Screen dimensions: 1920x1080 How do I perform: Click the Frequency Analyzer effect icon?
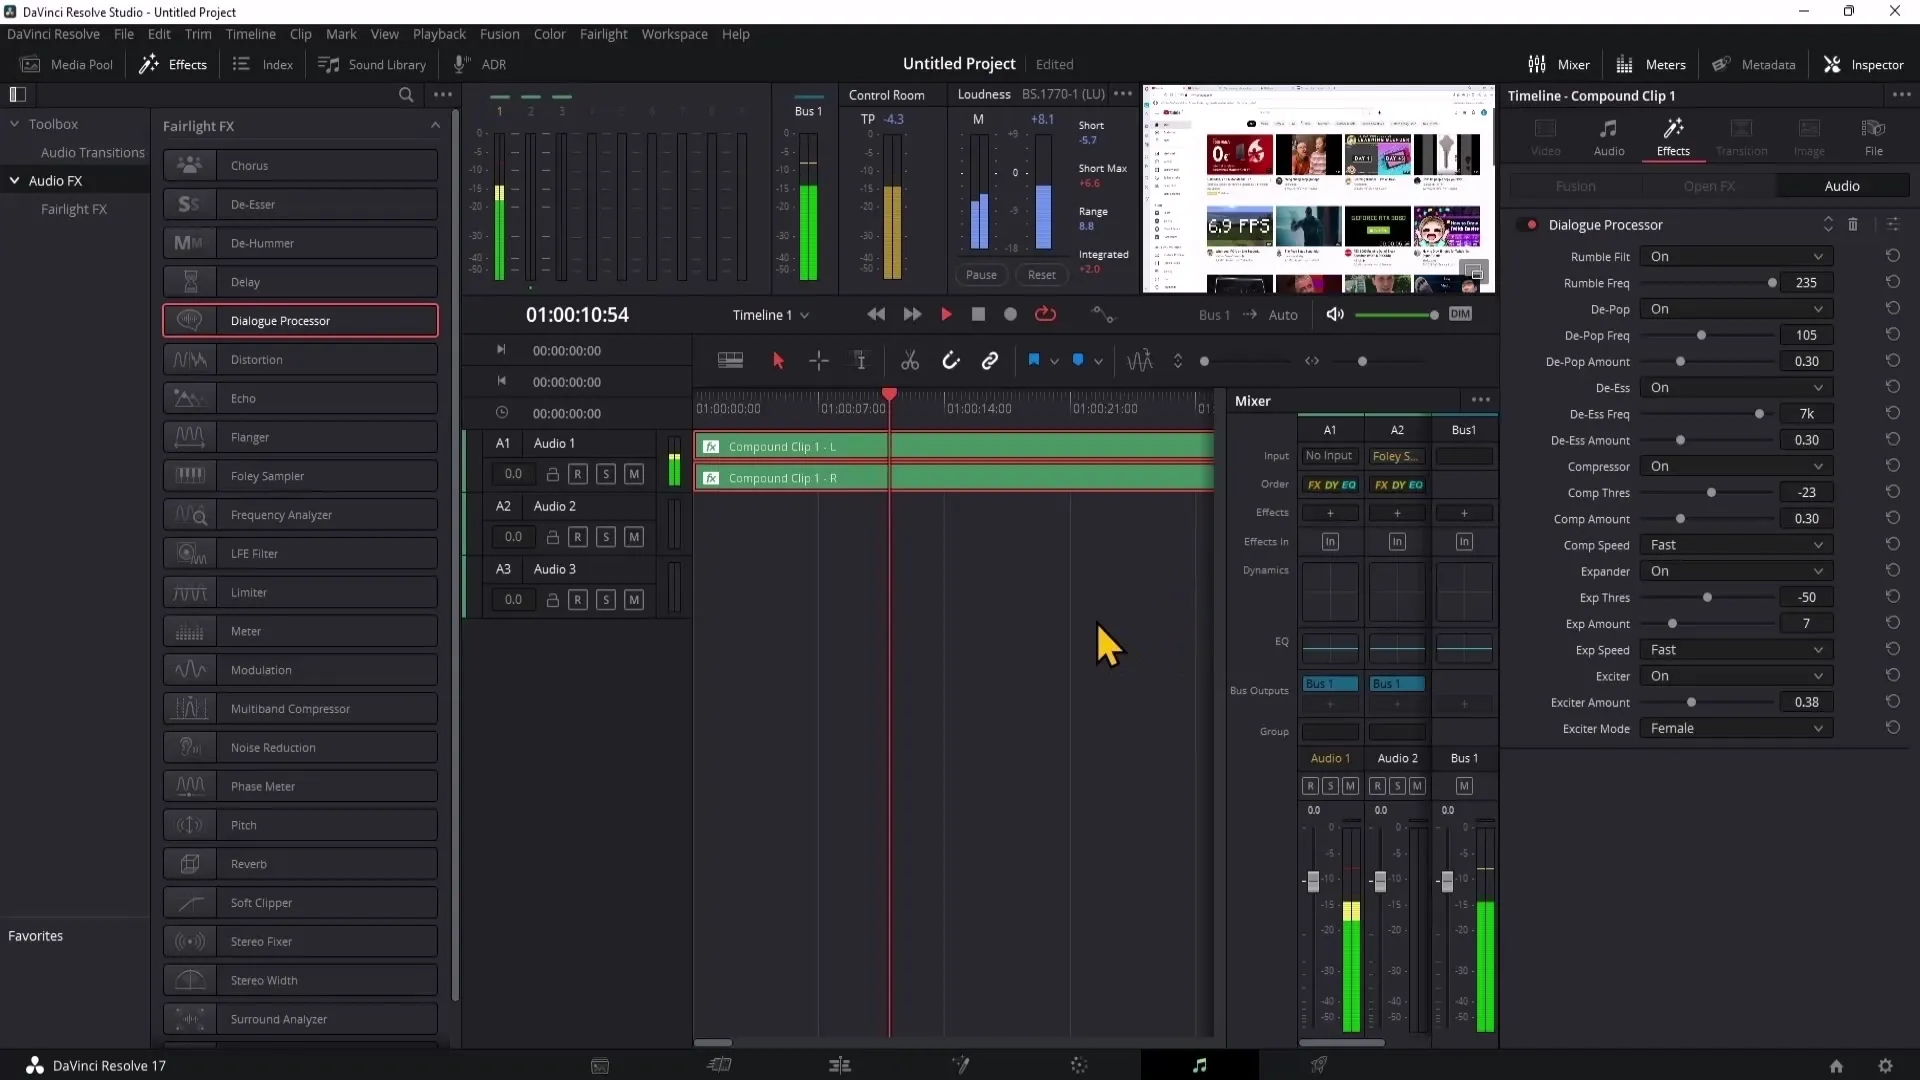point(189,514)
